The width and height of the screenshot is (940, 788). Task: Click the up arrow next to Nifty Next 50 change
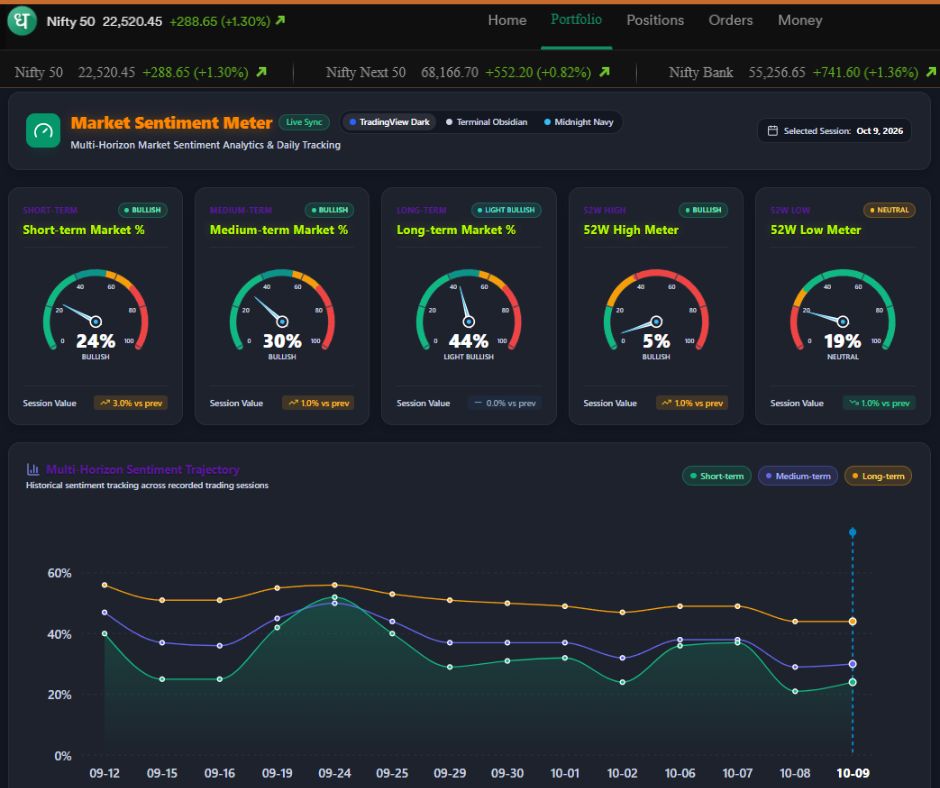click(x=604, y=72)
